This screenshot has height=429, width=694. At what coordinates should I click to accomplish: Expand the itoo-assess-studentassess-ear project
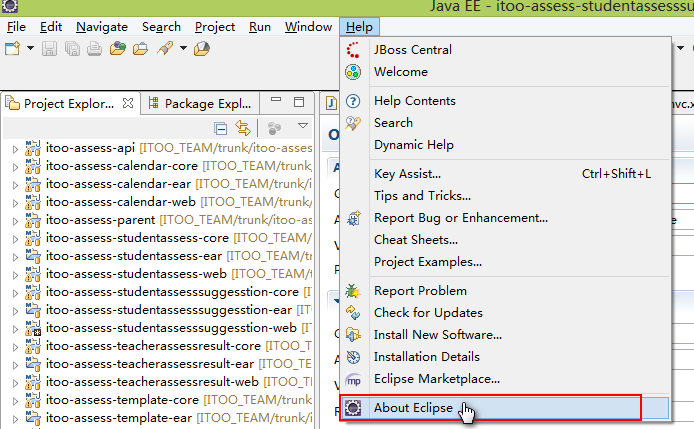click(15, 257)
